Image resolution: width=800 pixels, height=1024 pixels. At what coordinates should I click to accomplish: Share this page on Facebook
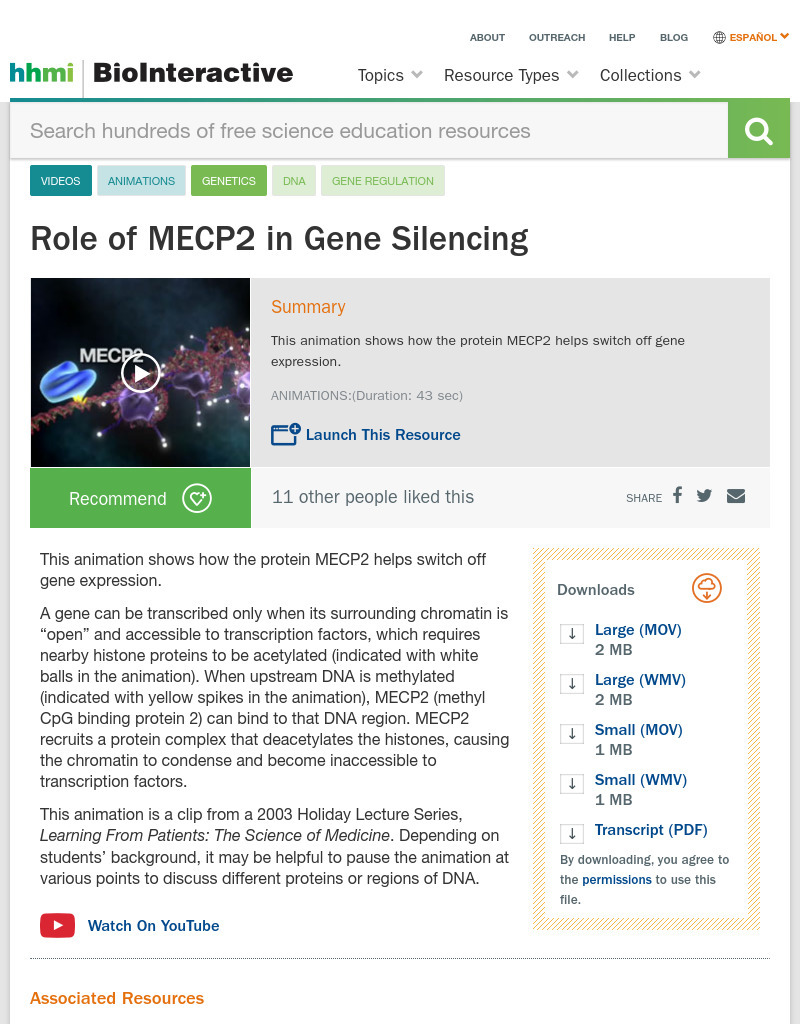click(677, 496)
